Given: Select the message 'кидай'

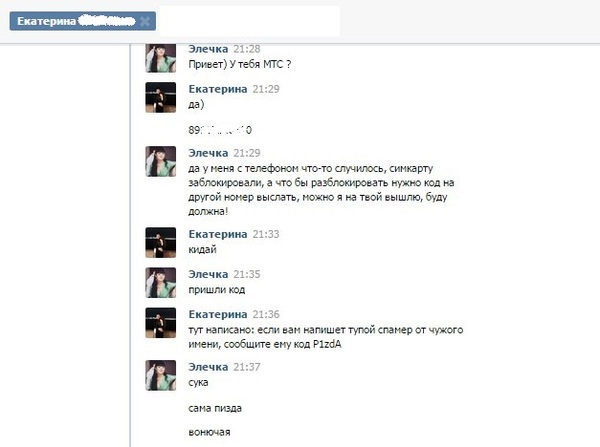Looking at the screenshot, I should pos(202,250).
